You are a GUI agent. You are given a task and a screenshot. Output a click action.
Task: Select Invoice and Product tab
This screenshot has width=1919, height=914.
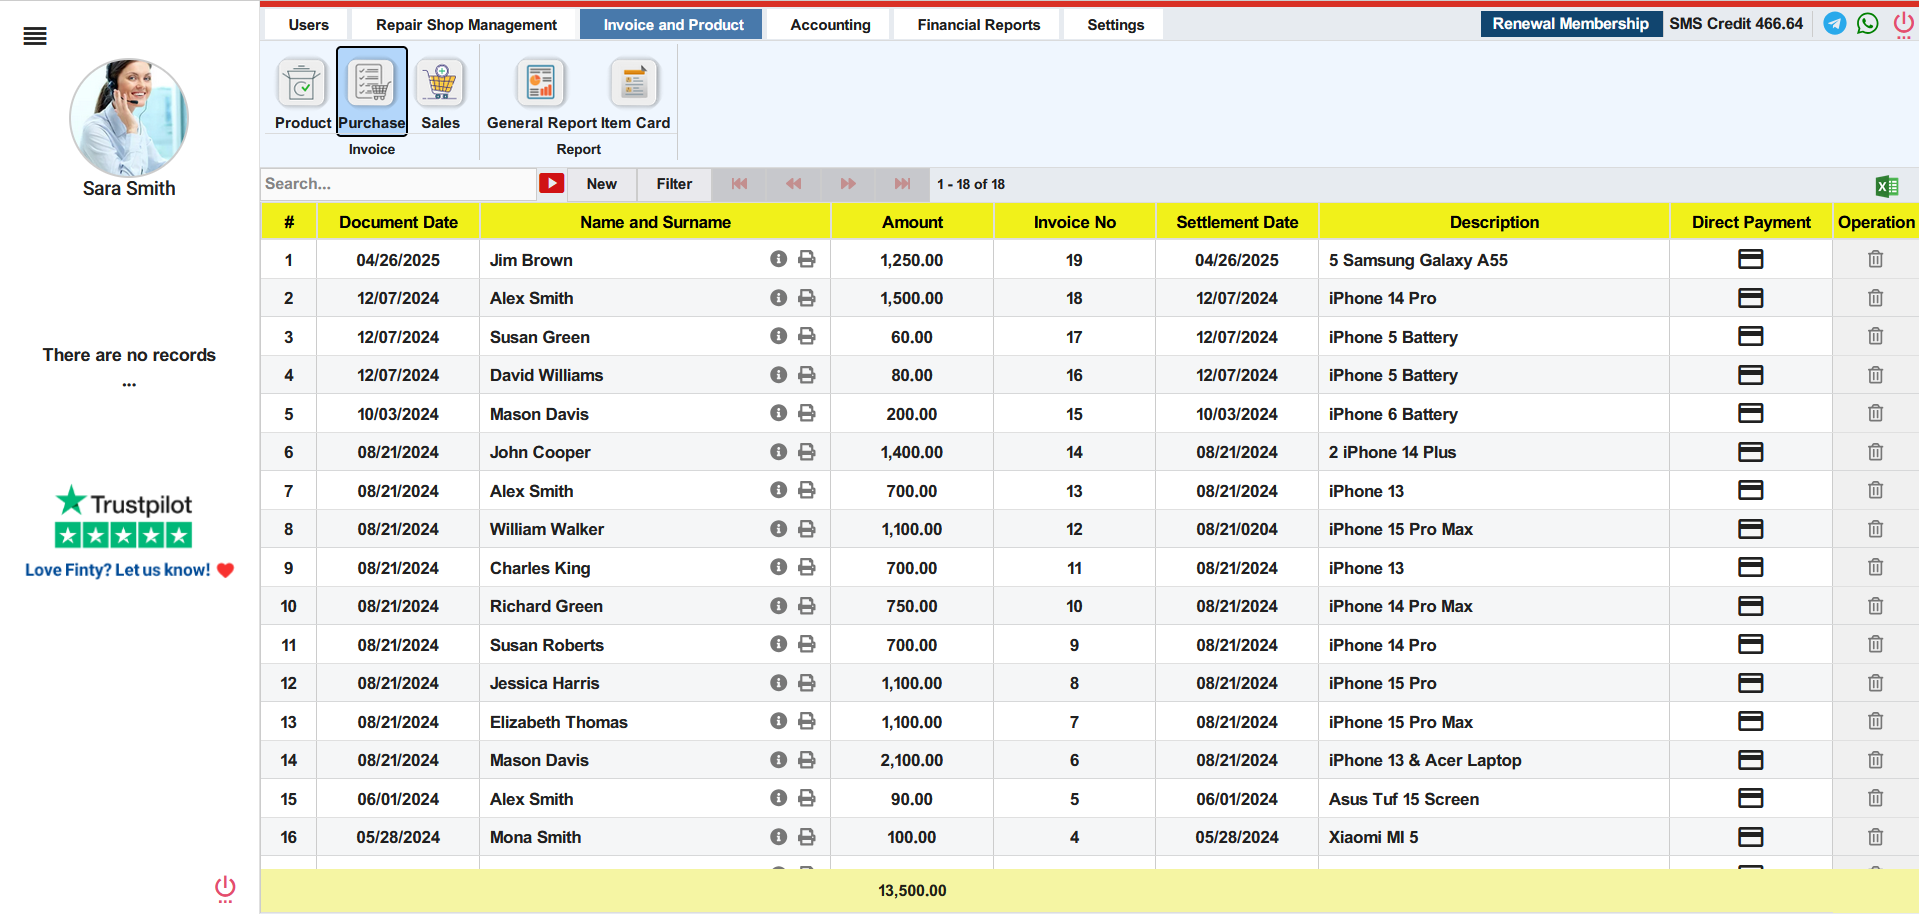pos(673,25)
